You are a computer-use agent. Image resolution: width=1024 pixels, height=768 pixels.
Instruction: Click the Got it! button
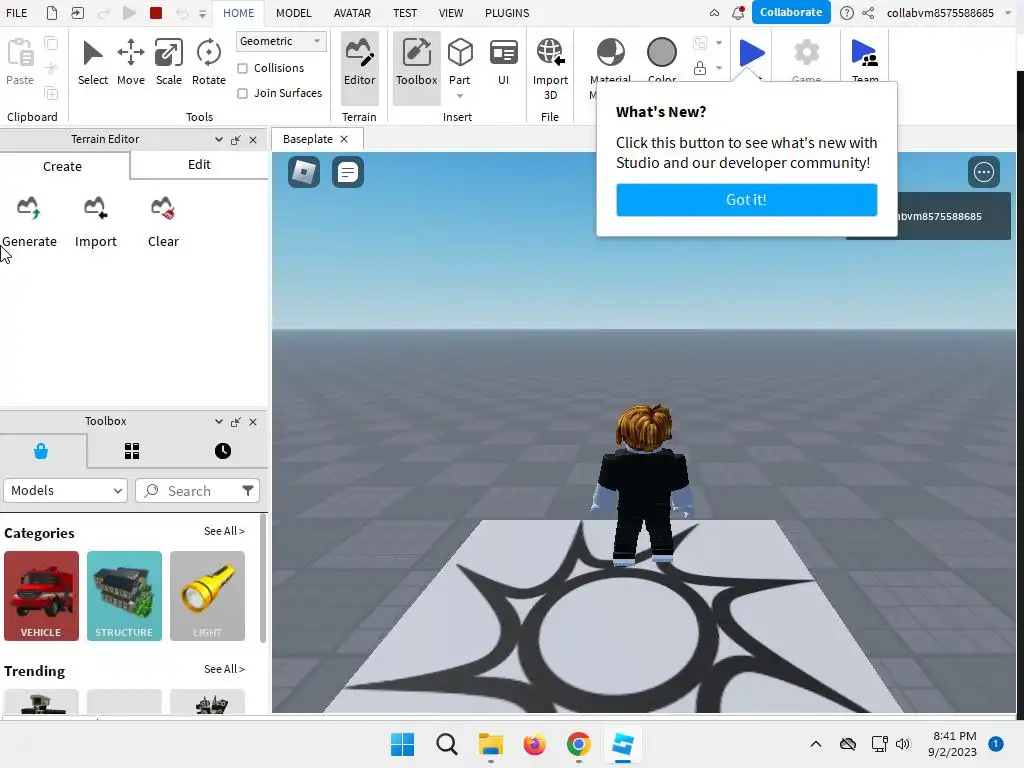point(746,200)
